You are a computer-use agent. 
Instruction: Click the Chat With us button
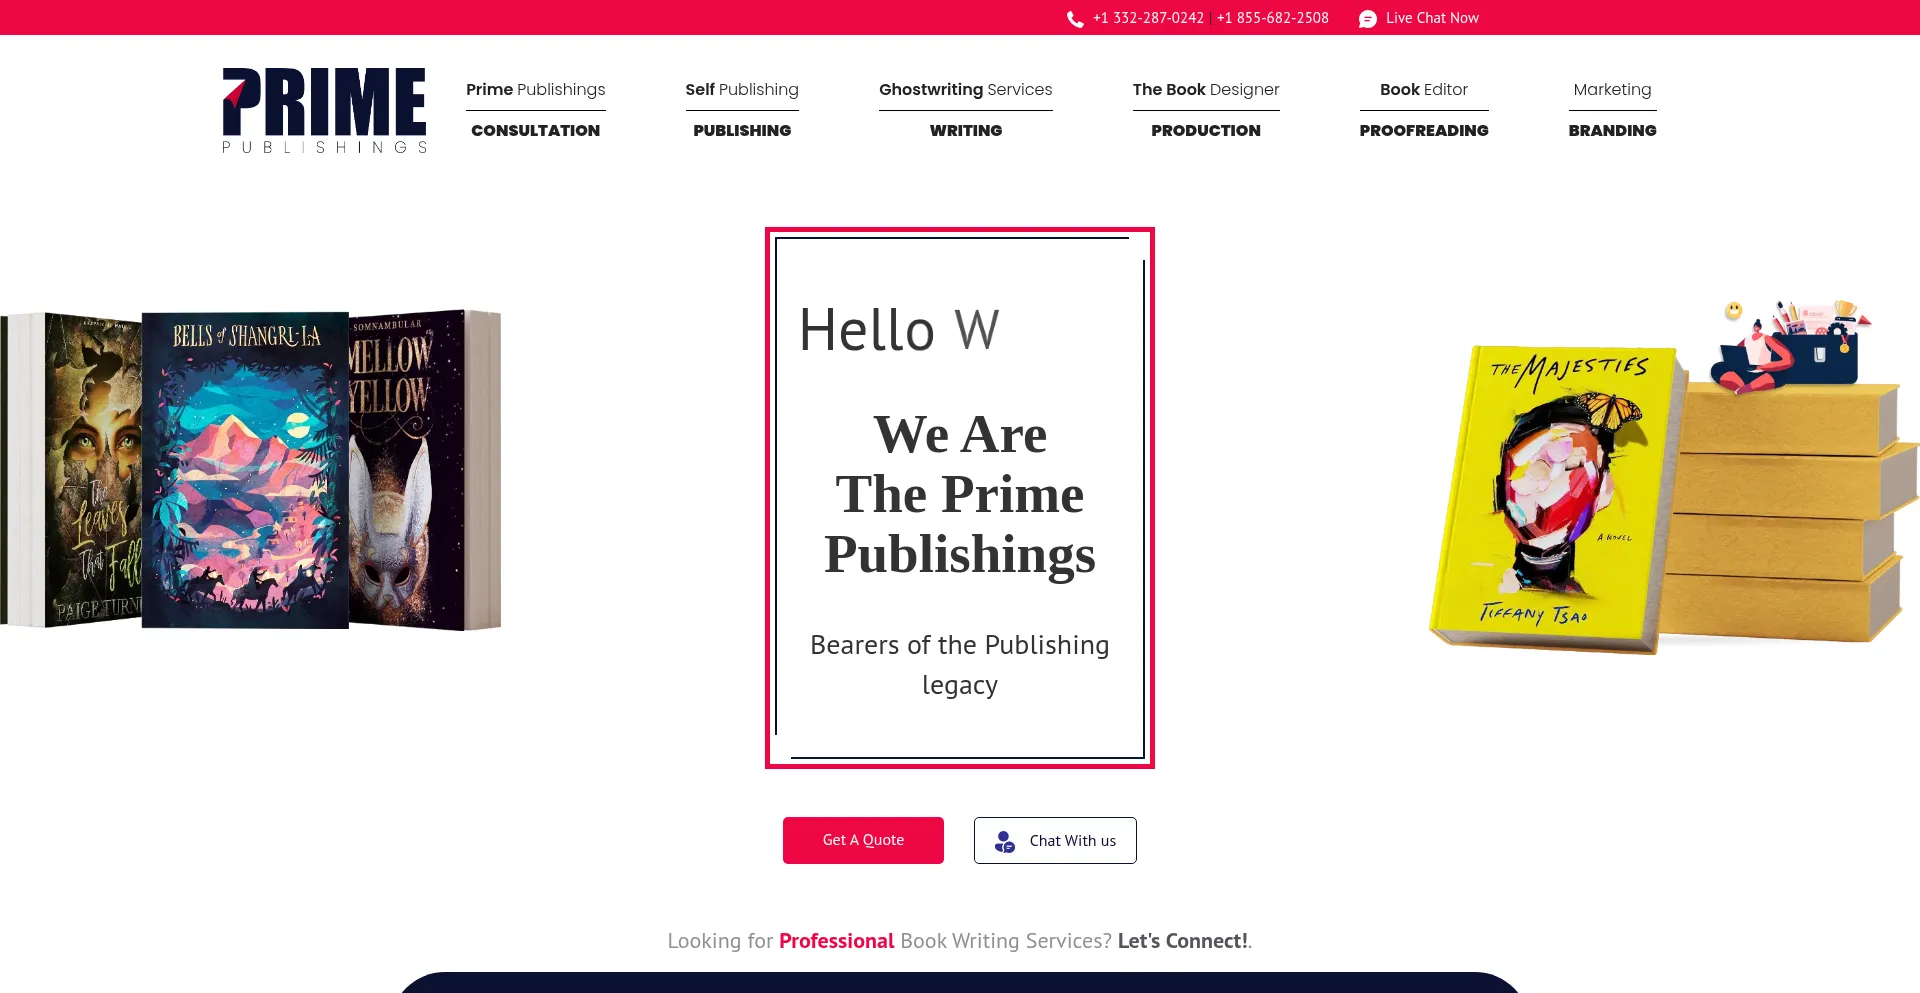pyautogui.click(x=1055, y=841)
